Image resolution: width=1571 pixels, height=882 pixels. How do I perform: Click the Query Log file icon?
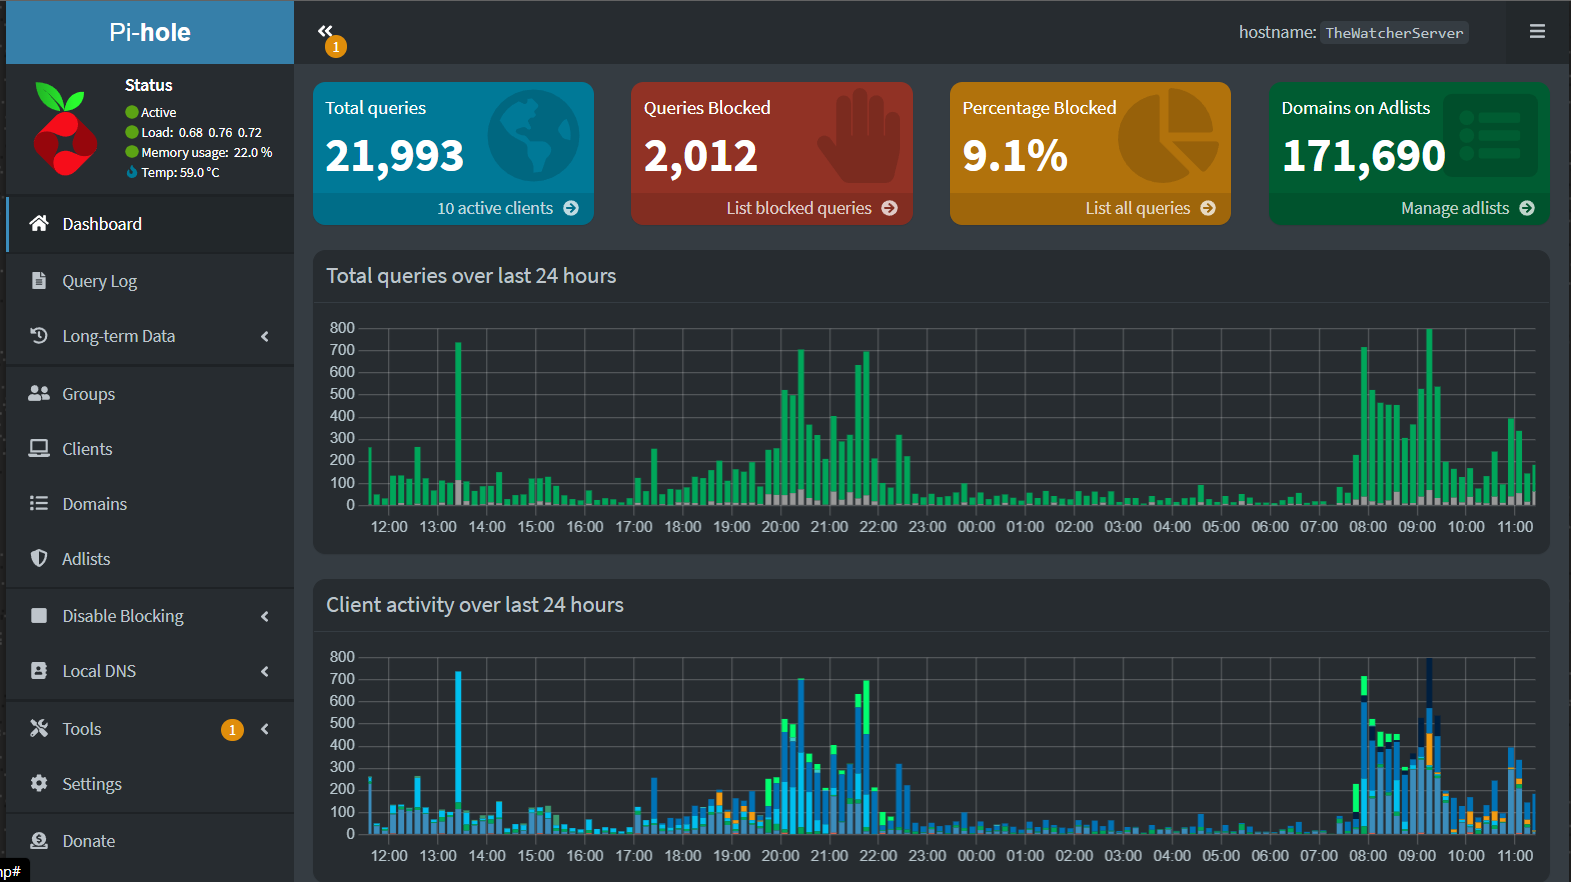[x=39, y=281]
